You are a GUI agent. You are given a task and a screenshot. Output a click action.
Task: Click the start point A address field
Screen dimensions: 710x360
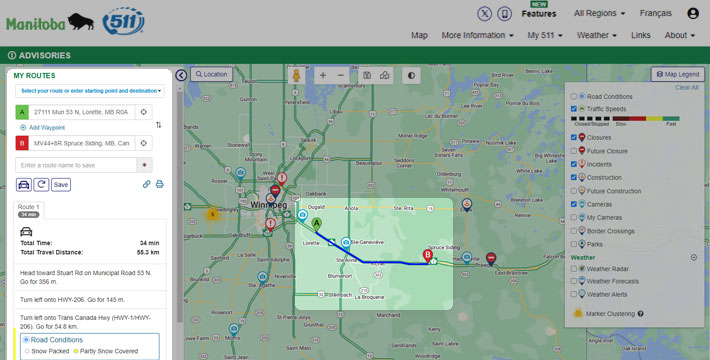pos(82,112)
